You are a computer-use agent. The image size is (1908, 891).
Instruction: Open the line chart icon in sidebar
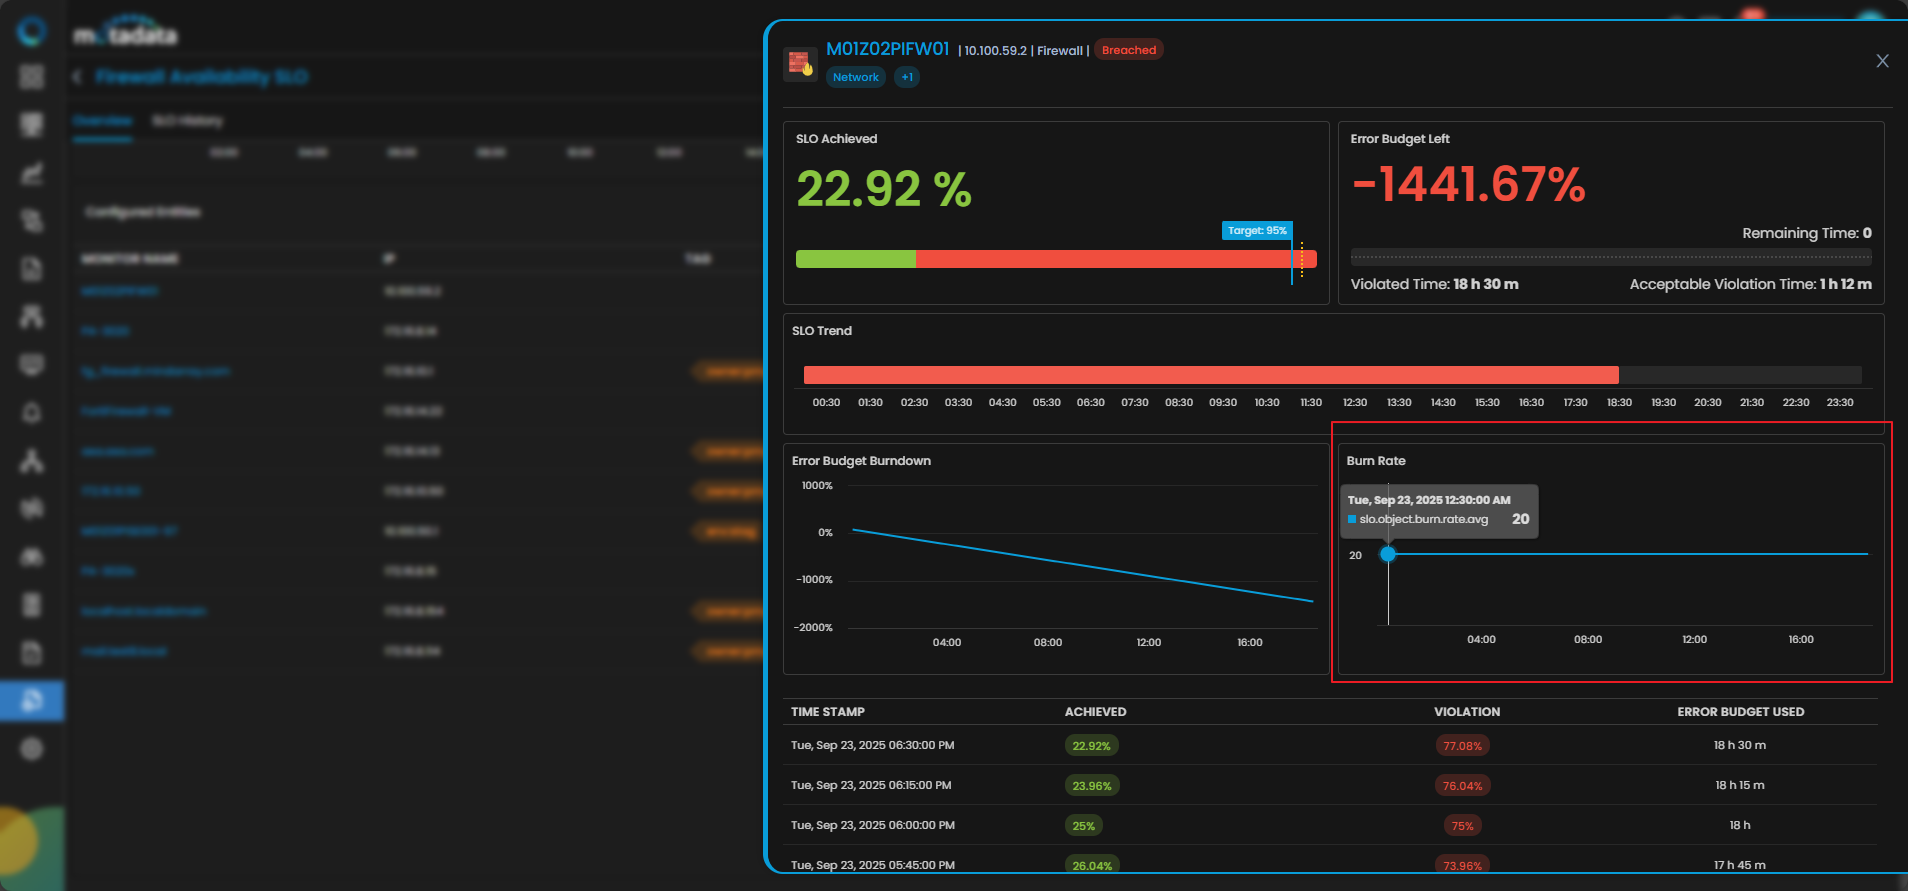point(32,173)
